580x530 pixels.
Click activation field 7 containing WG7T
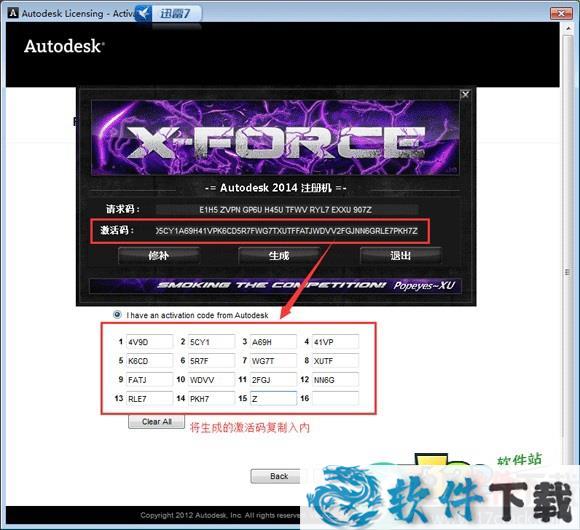(x=273, y=361)
